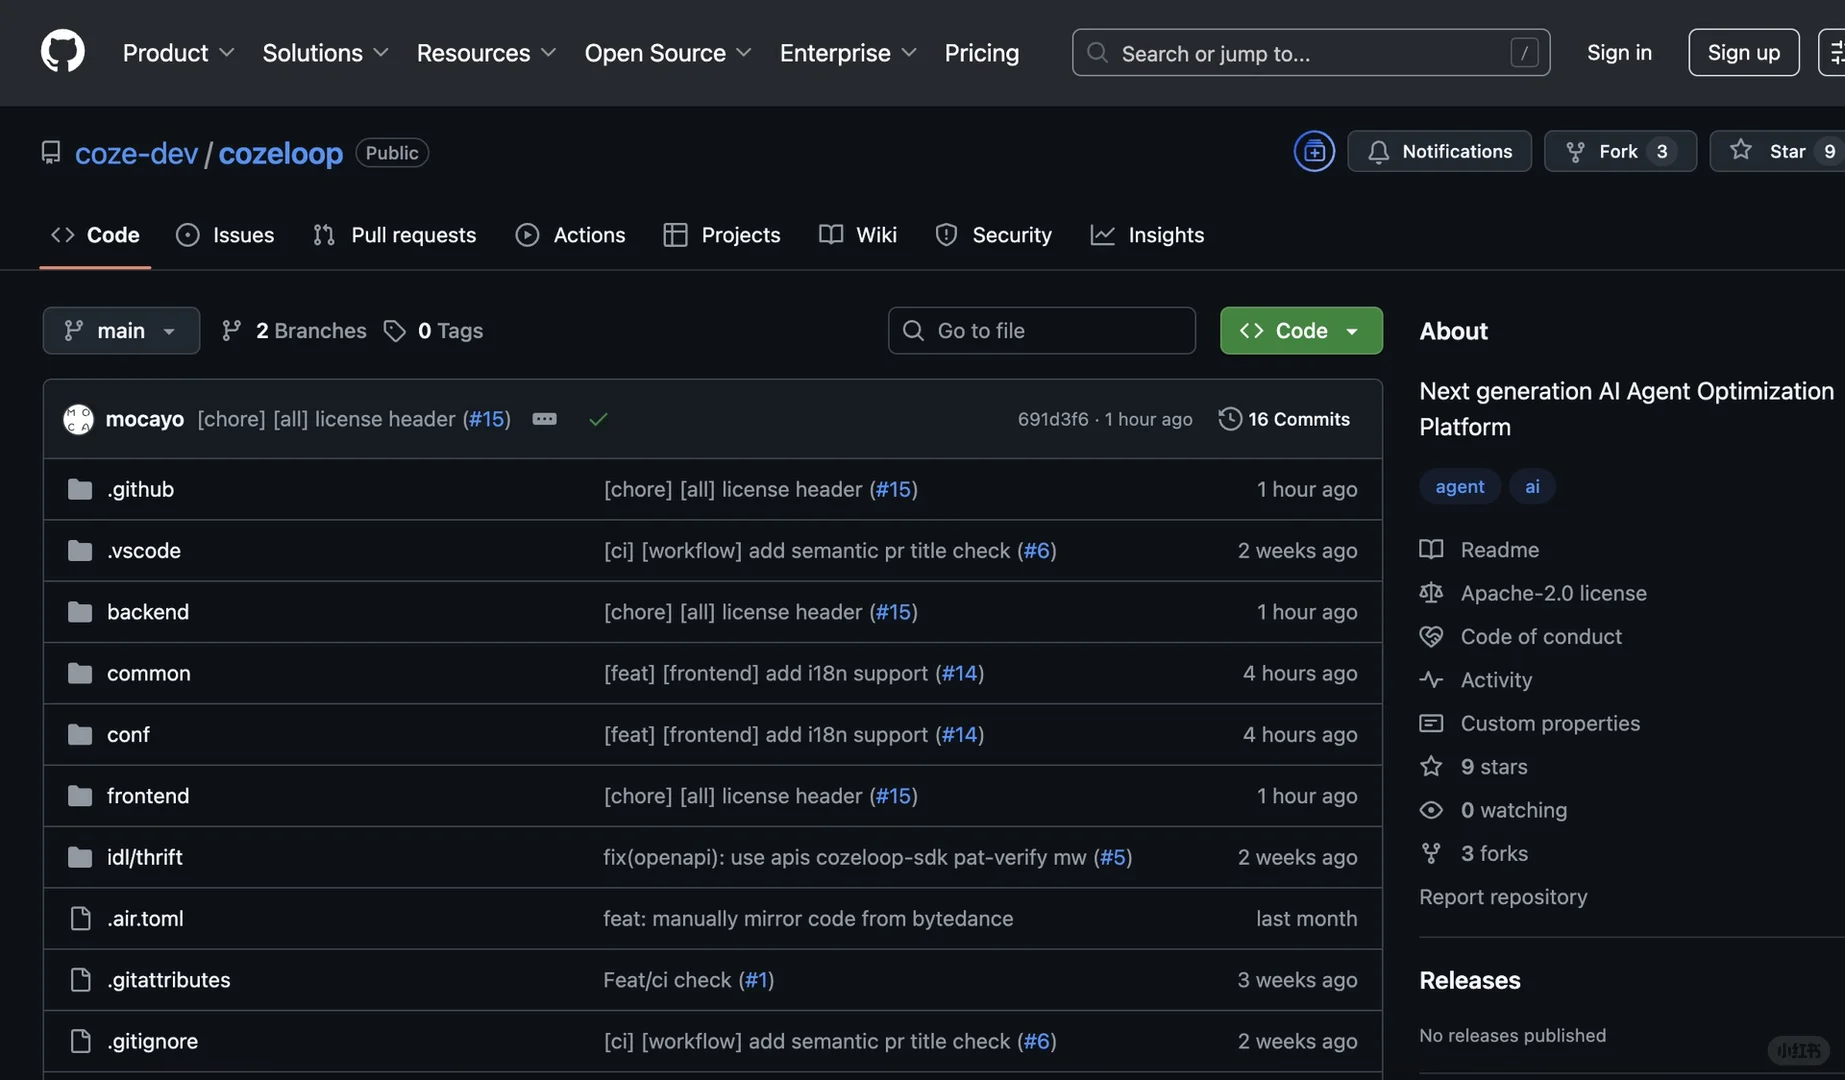Click the .github folder icon
The height and width of the screenshot is (1080, 1845).
[x=80, y=489]
